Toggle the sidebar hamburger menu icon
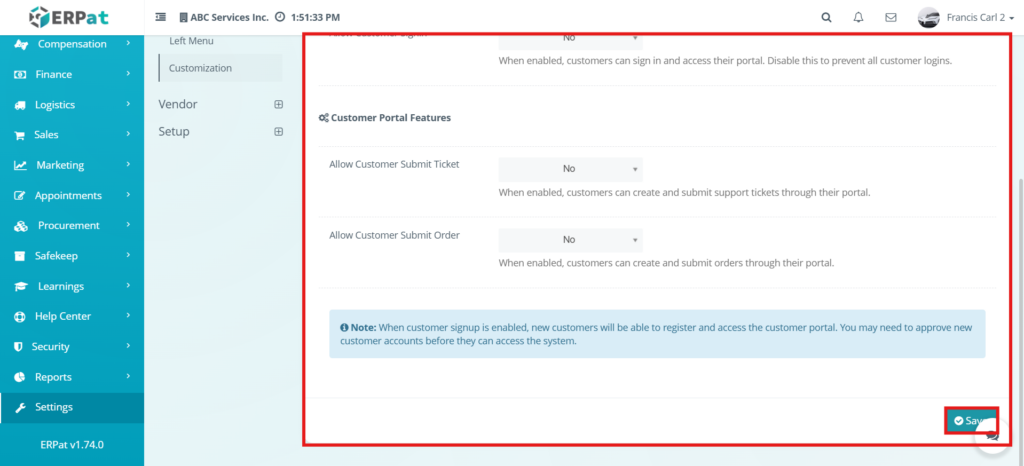This screenshot has width=1024, height=466. pos(162,17)
